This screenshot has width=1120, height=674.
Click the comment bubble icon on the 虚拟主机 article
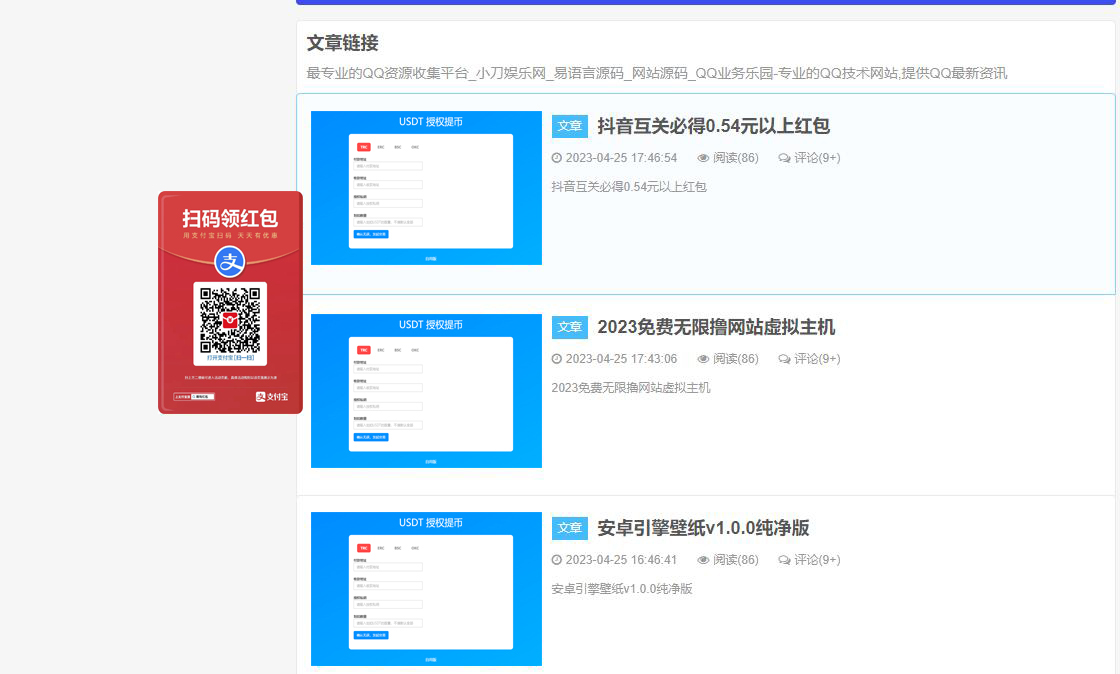[x=784, y=359]
